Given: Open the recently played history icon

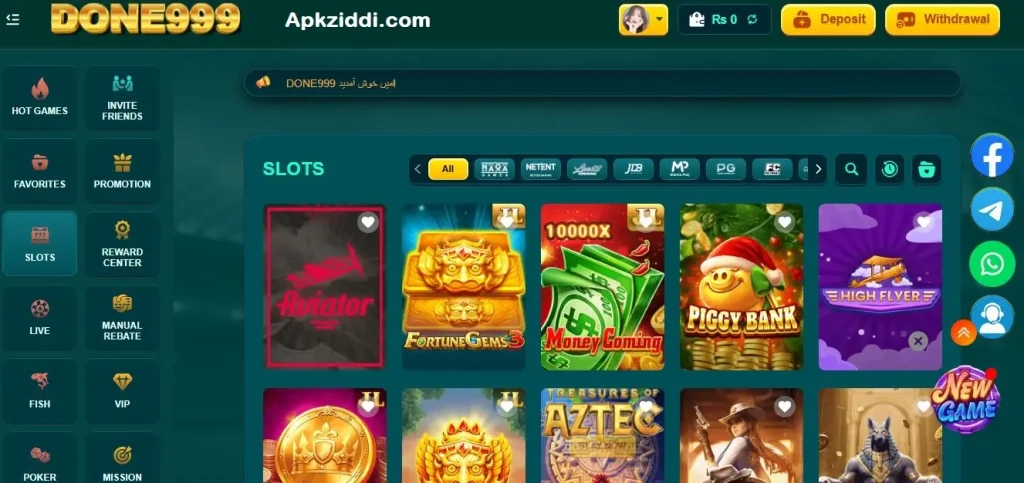Looking at the screenshot, I should 889,169.
